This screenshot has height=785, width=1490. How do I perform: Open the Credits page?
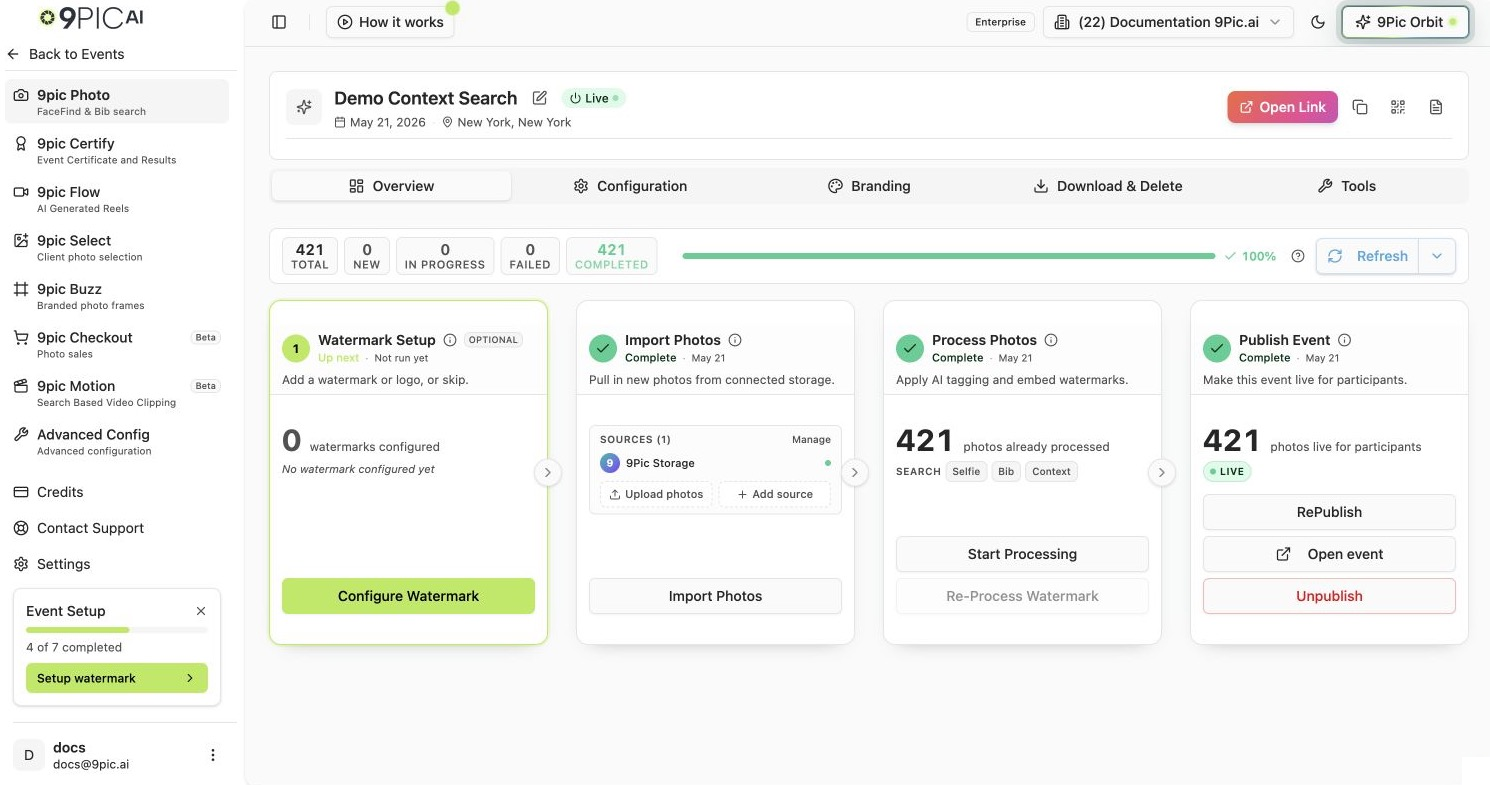coord(117,492)
